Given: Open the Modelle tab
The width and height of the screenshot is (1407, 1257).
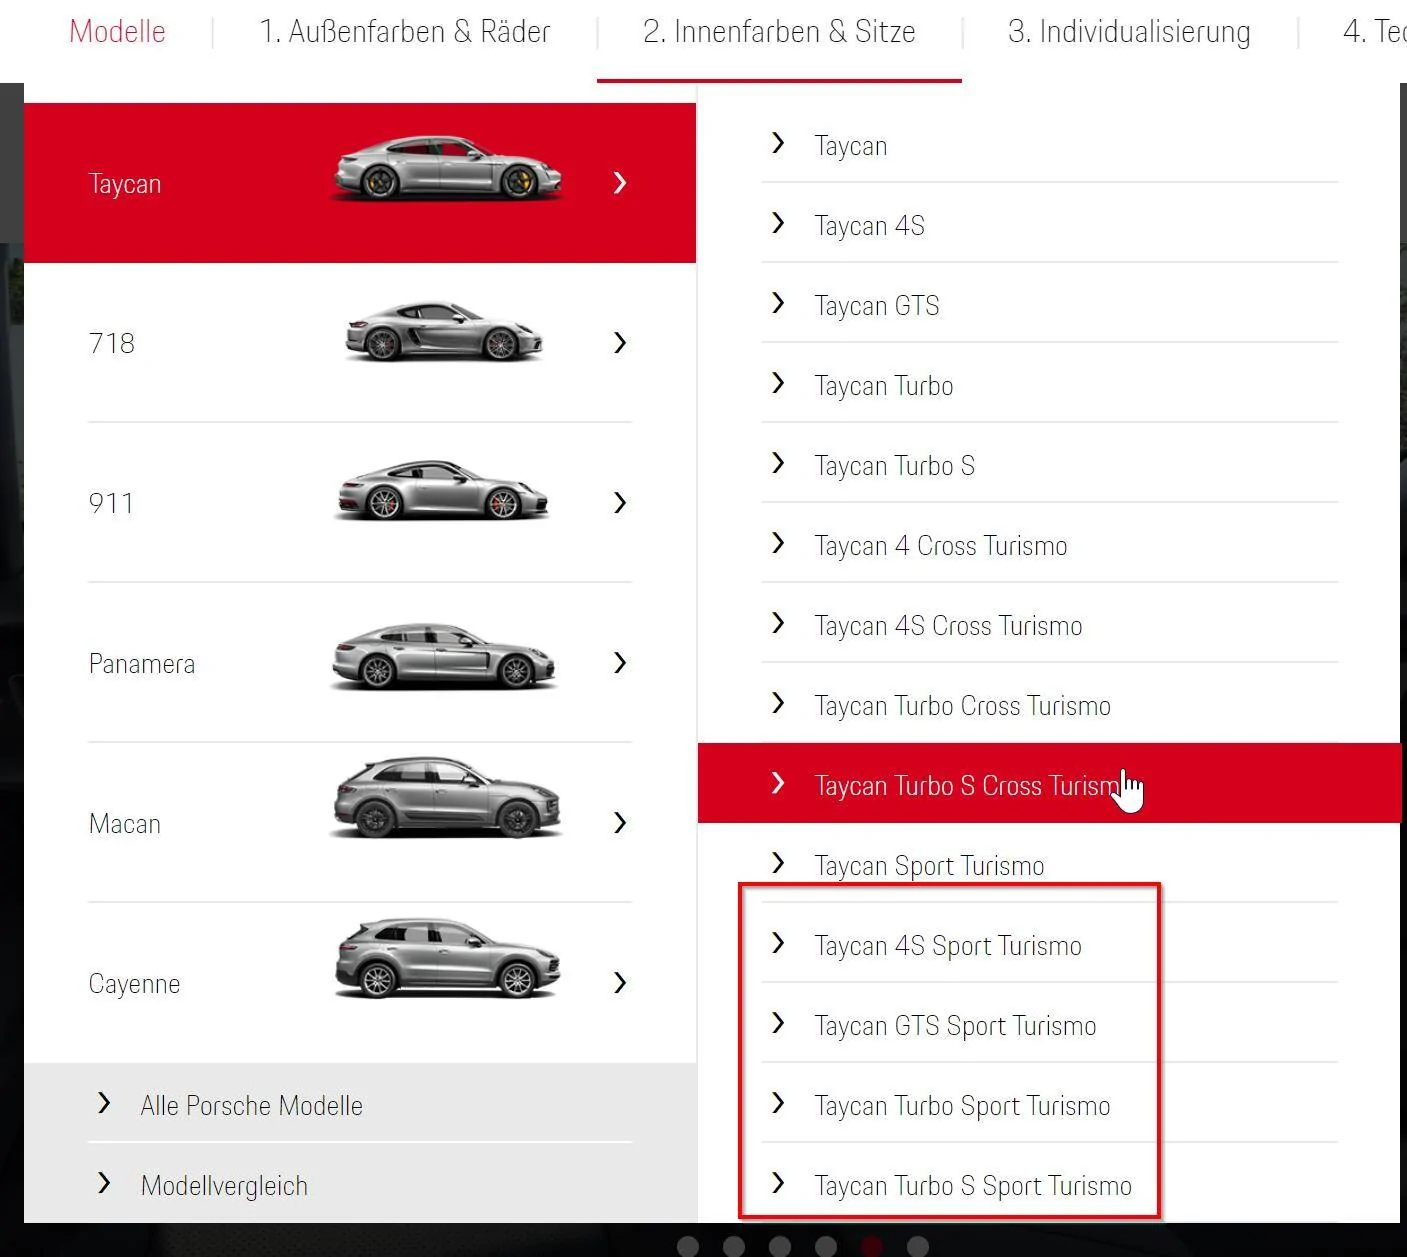Looking at the screenshot, I should [x=117, y=32].
